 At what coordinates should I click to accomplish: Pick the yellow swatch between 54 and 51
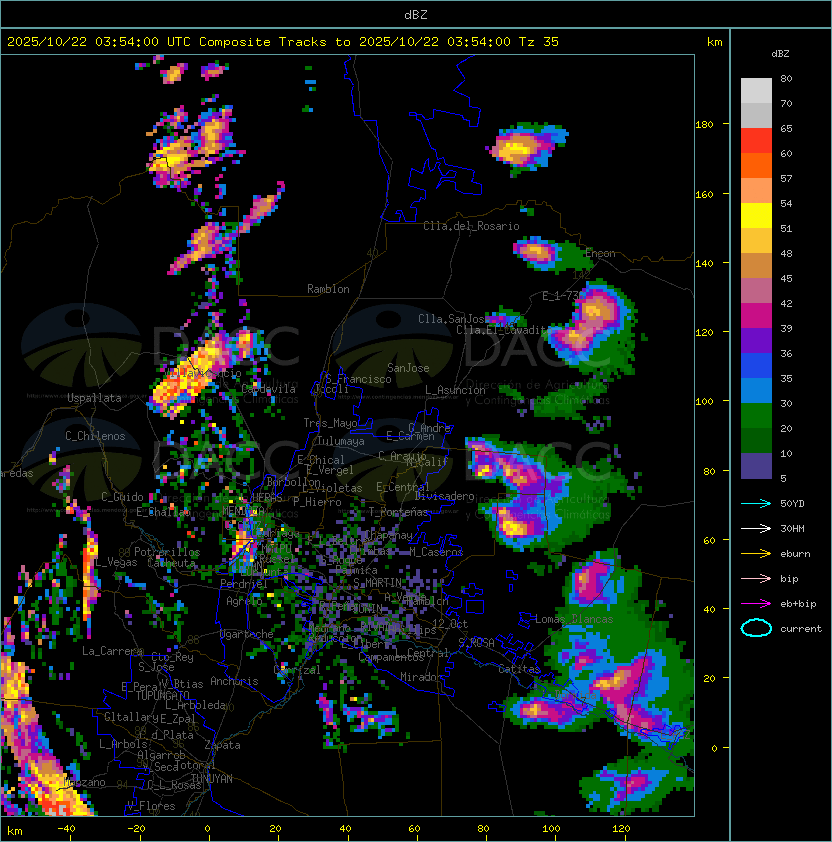tap(756, 216)
